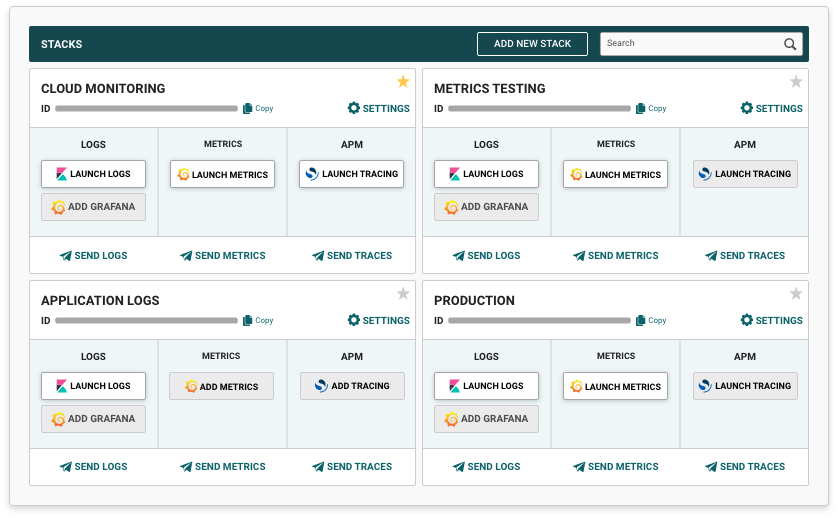Image resolution: width=838 pixels, height=518 pixels.
Task: Unstar the Cloud Monitoring stack
Action: (403, 81)
